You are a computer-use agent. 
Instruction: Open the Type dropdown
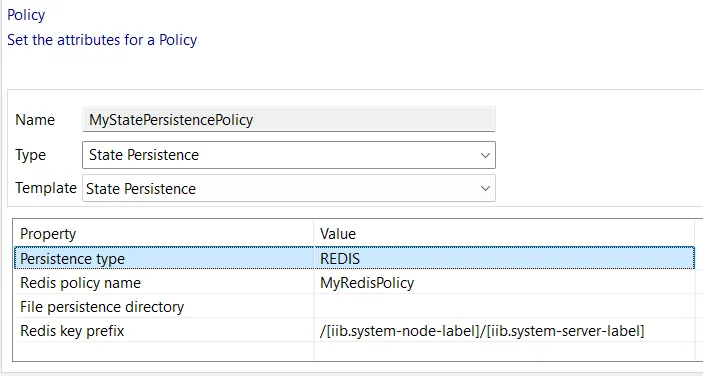tap(289, 155)
